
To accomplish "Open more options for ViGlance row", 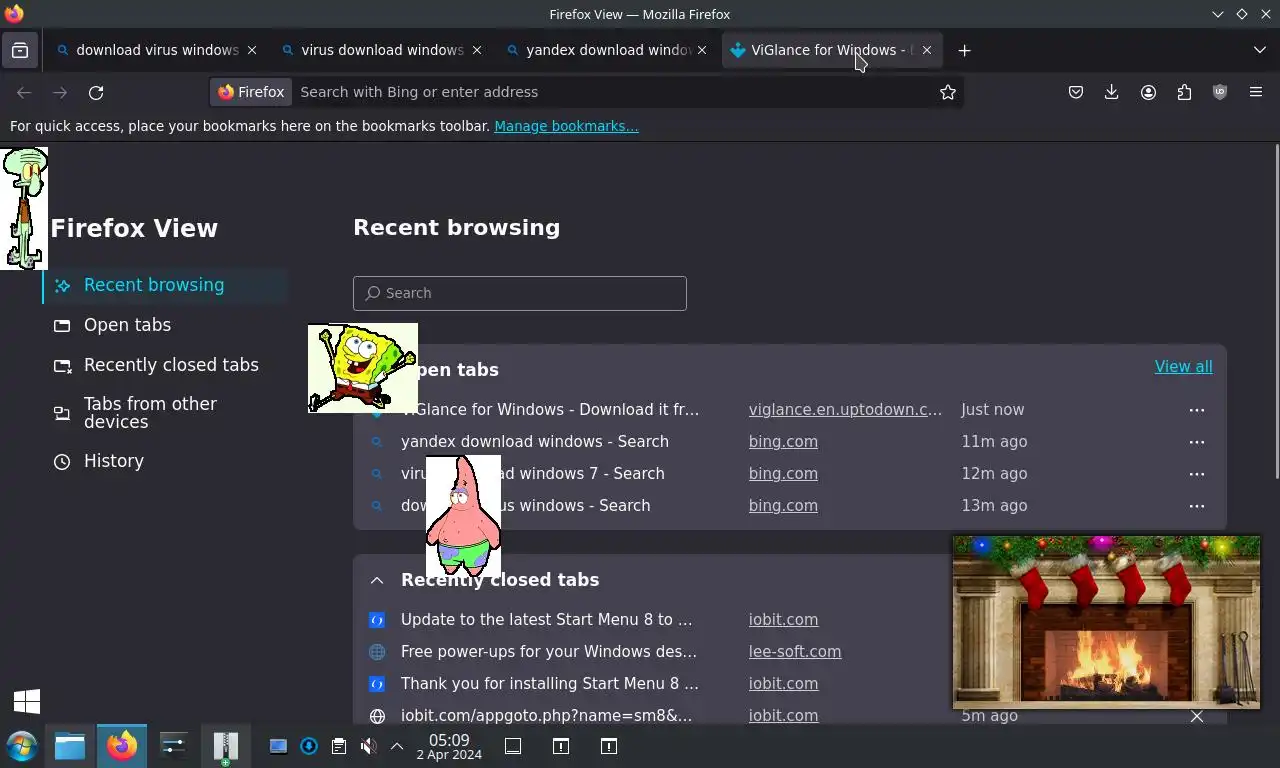I will (1197, 410).
